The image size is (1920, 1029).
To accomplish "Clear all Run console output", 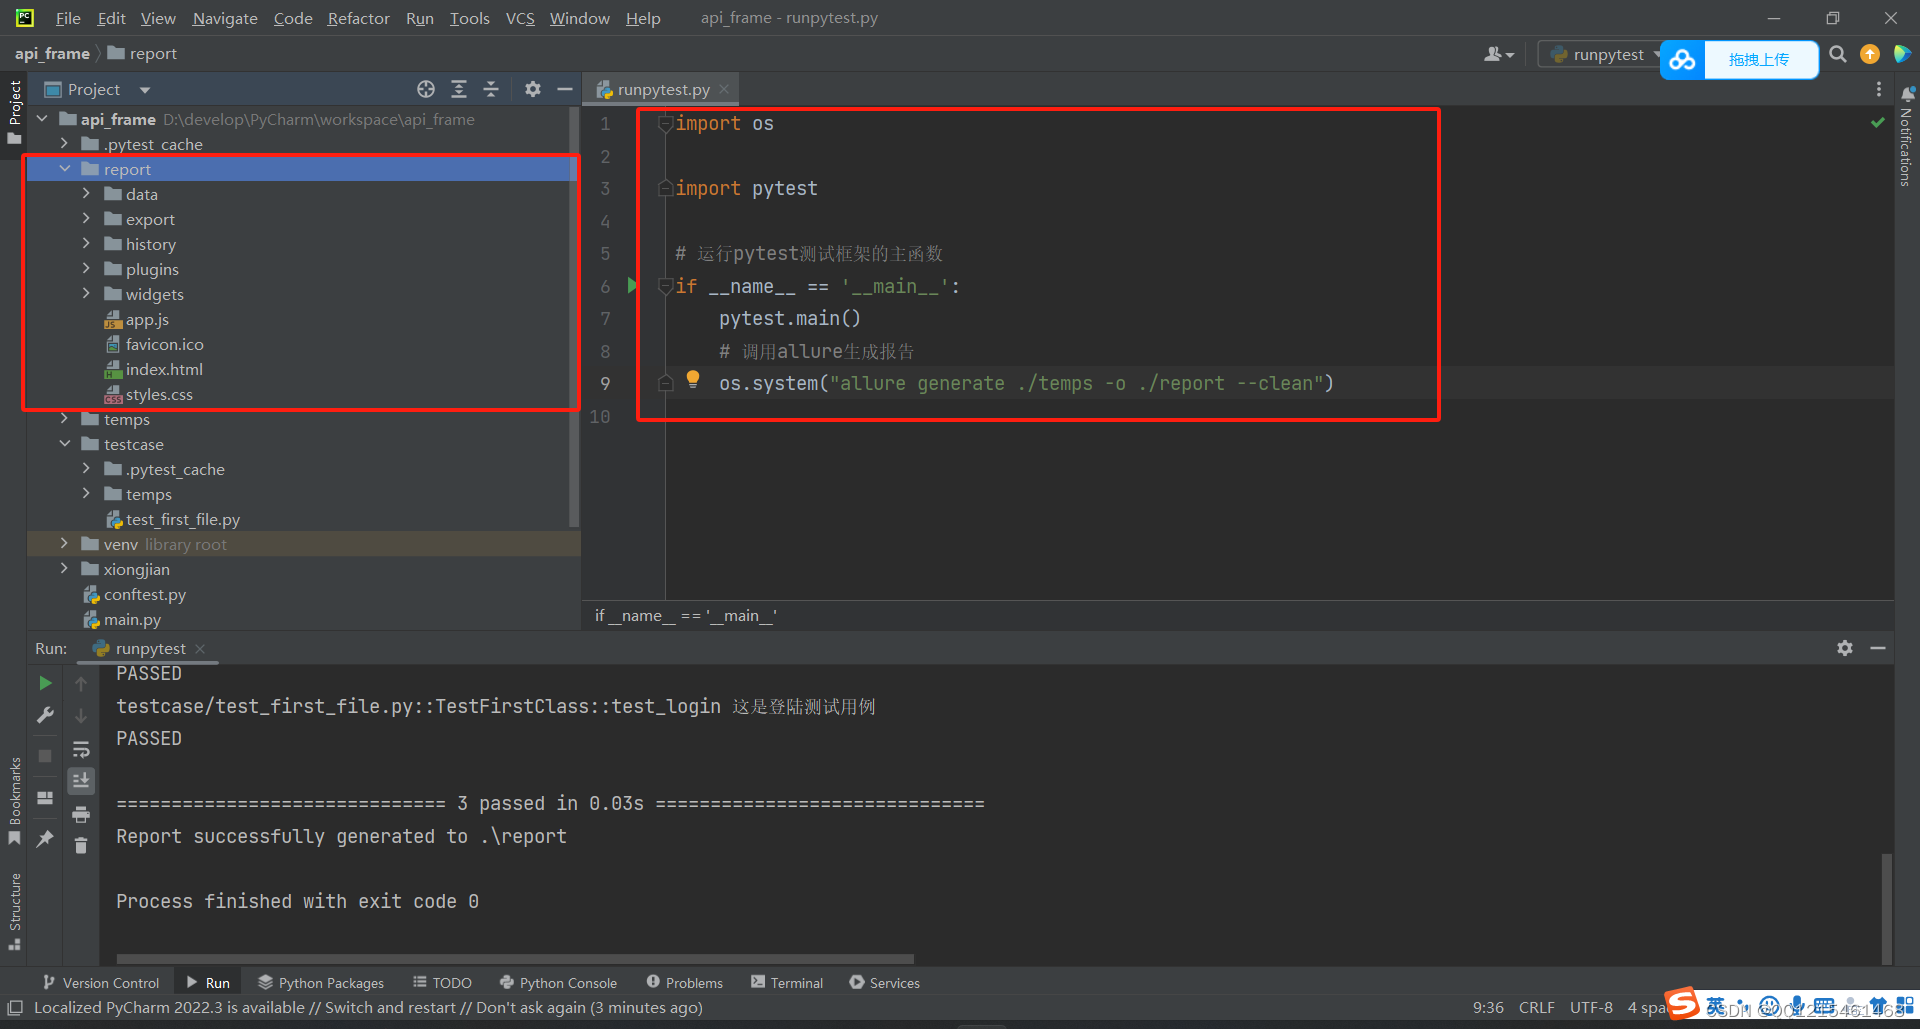I will (x=81, y=846).
